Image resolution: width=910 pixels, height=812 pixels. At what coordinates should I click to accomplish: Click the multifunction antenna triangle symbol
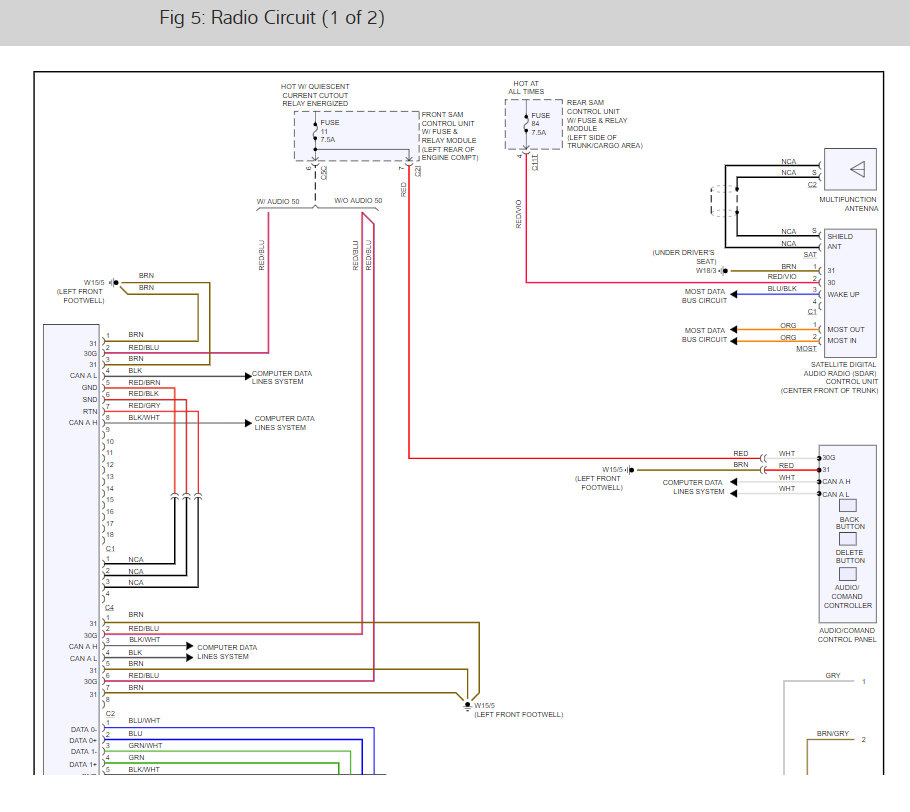(858, 169)
